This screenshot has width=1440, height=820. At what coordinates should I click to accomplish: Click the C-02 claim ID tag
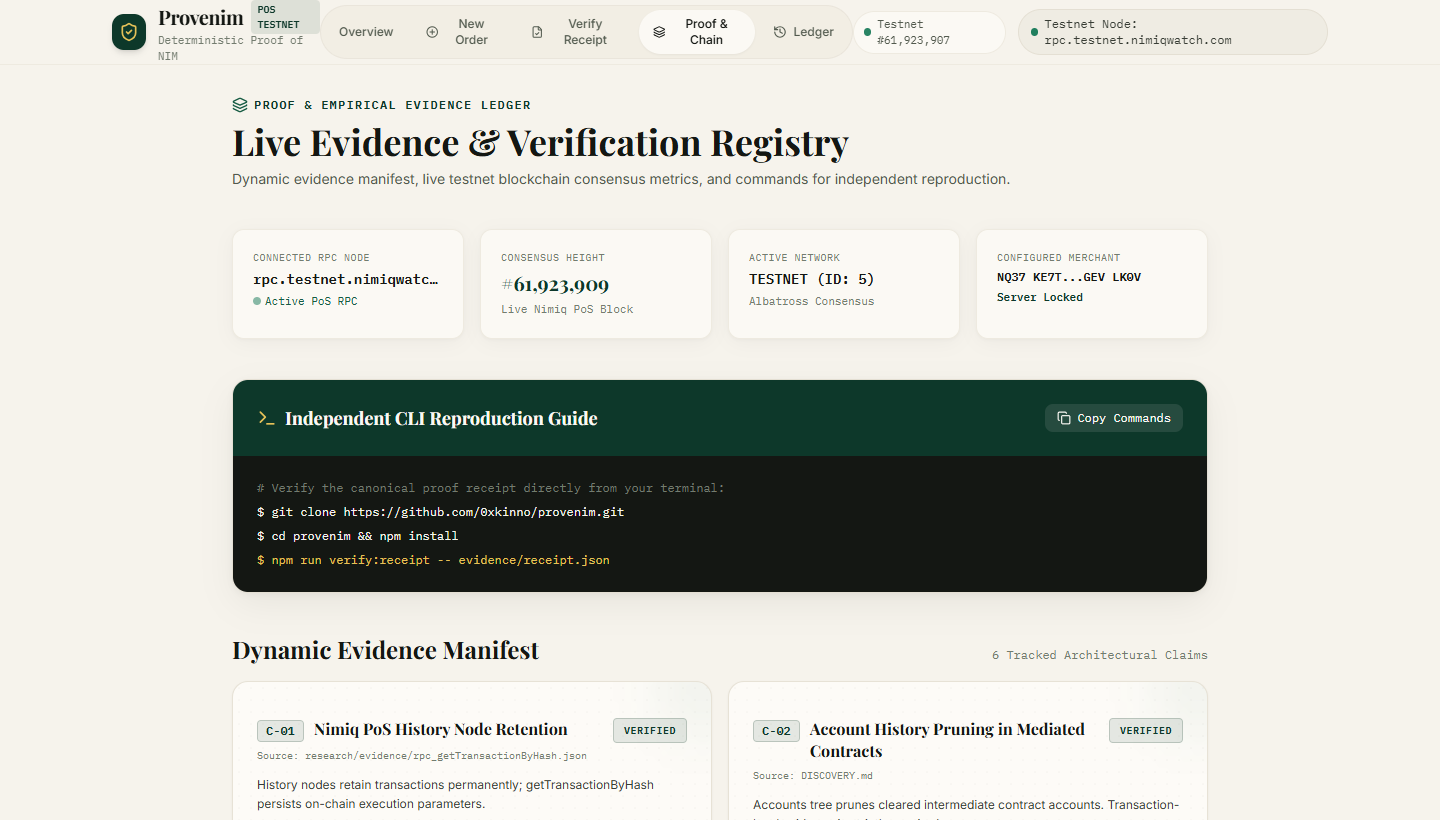776,731
